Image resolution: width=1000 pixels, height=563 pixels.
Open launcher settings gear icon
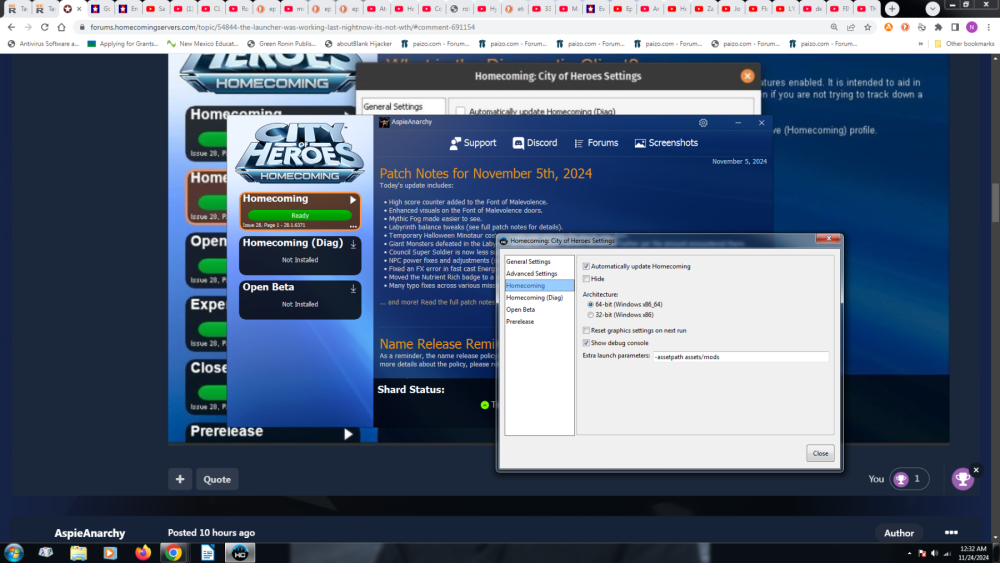(x=703, y=123)
